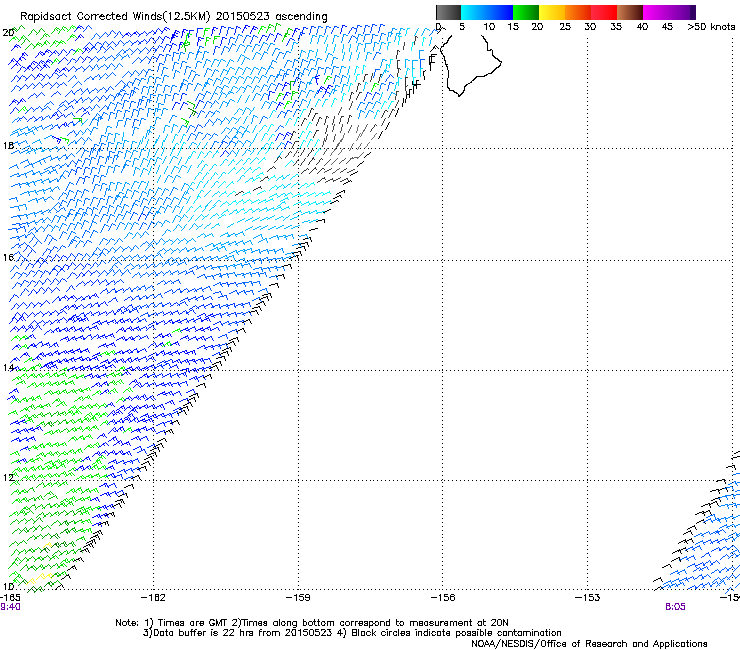This screenshot has height=650, width=740.
Task: Click the blue 10-15 knots legend swatch
Action: point(500,12)
